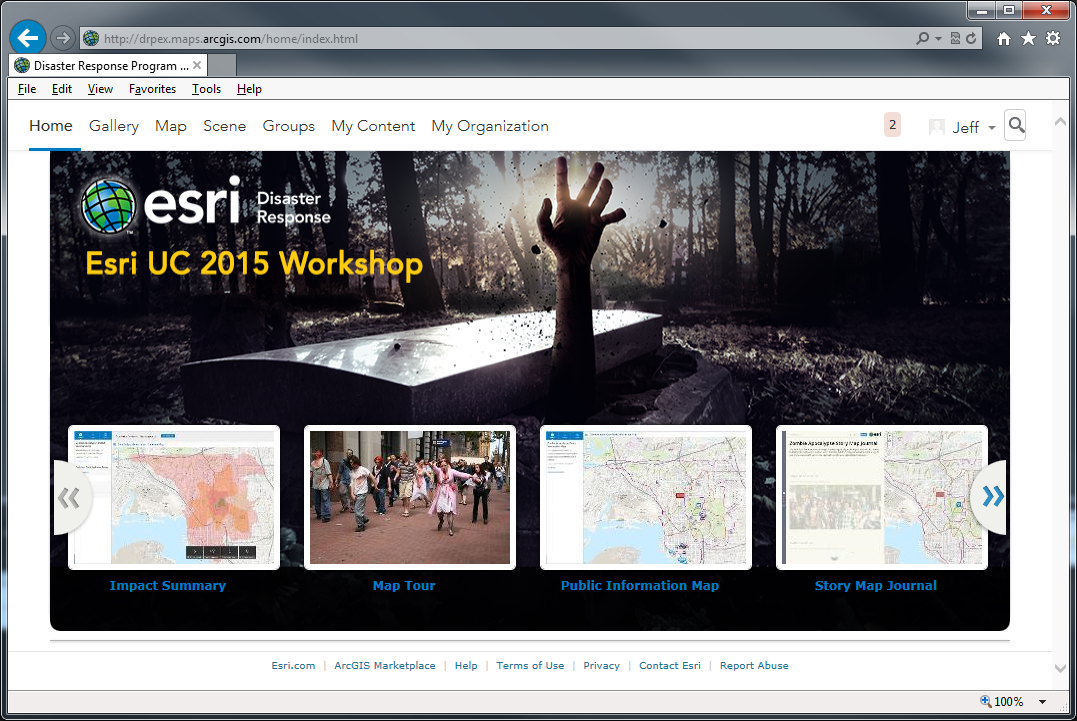Click the Report Abuse footer link
The width and height of the screenshot is (1077, 721).
click(x=754, y=665)
